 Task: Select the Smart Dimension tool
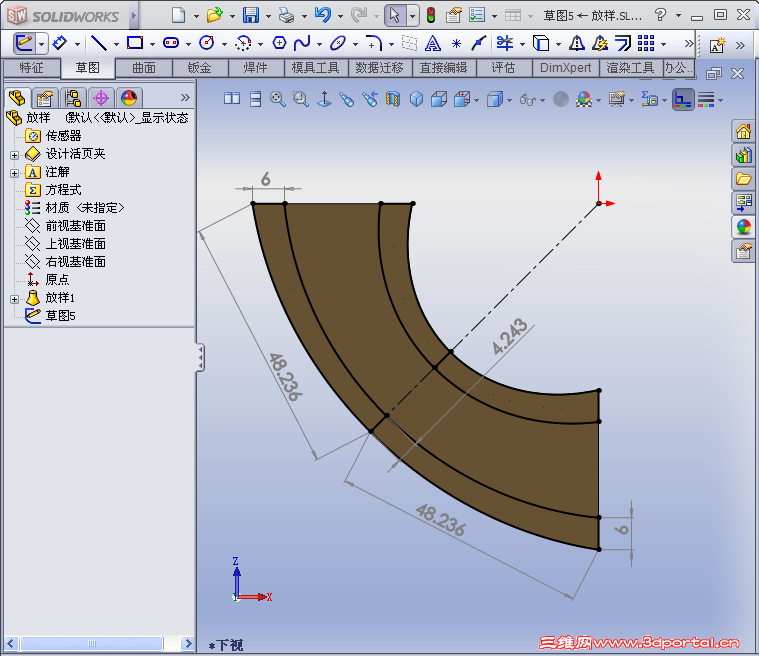tap(60, 44)
